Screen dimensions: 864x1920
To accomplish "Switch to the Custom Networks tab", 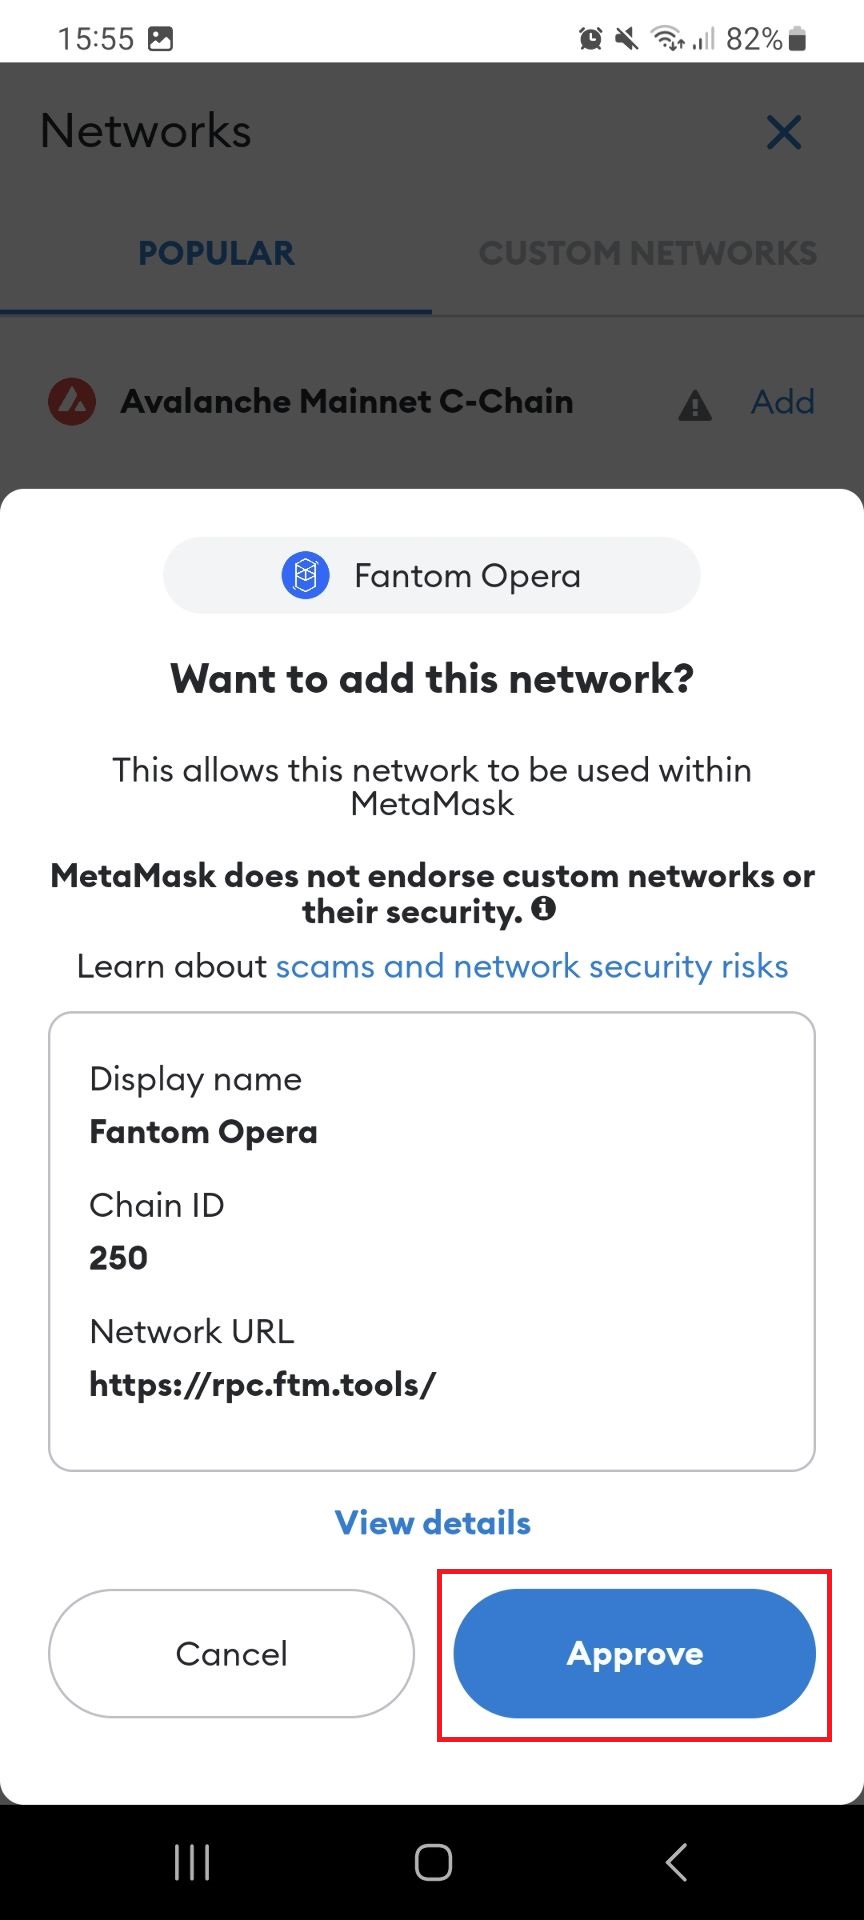I will [647, 253].
